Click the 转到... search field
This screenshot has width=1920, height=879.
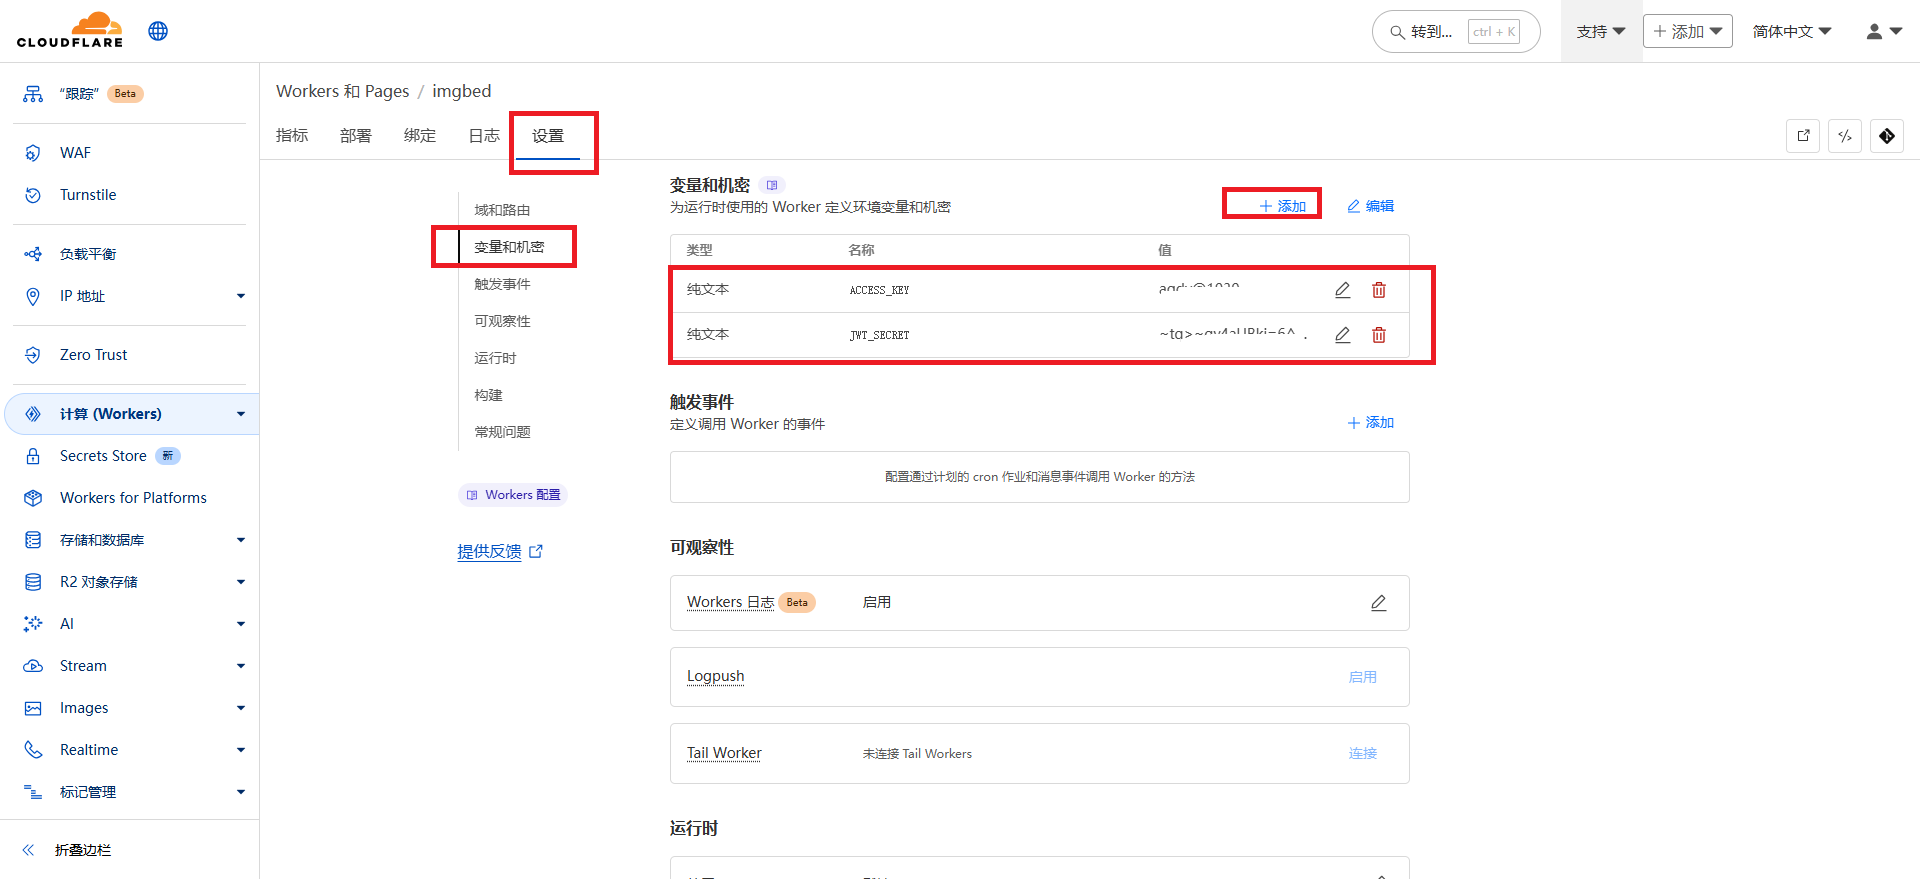pos(1455,32)
